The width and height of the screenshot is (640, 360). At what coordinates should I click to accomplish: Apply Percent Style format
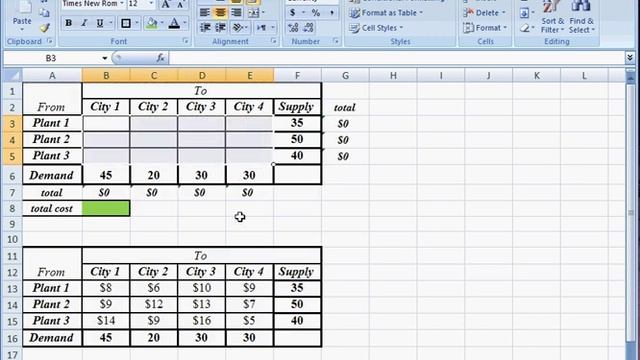[316, 13]
